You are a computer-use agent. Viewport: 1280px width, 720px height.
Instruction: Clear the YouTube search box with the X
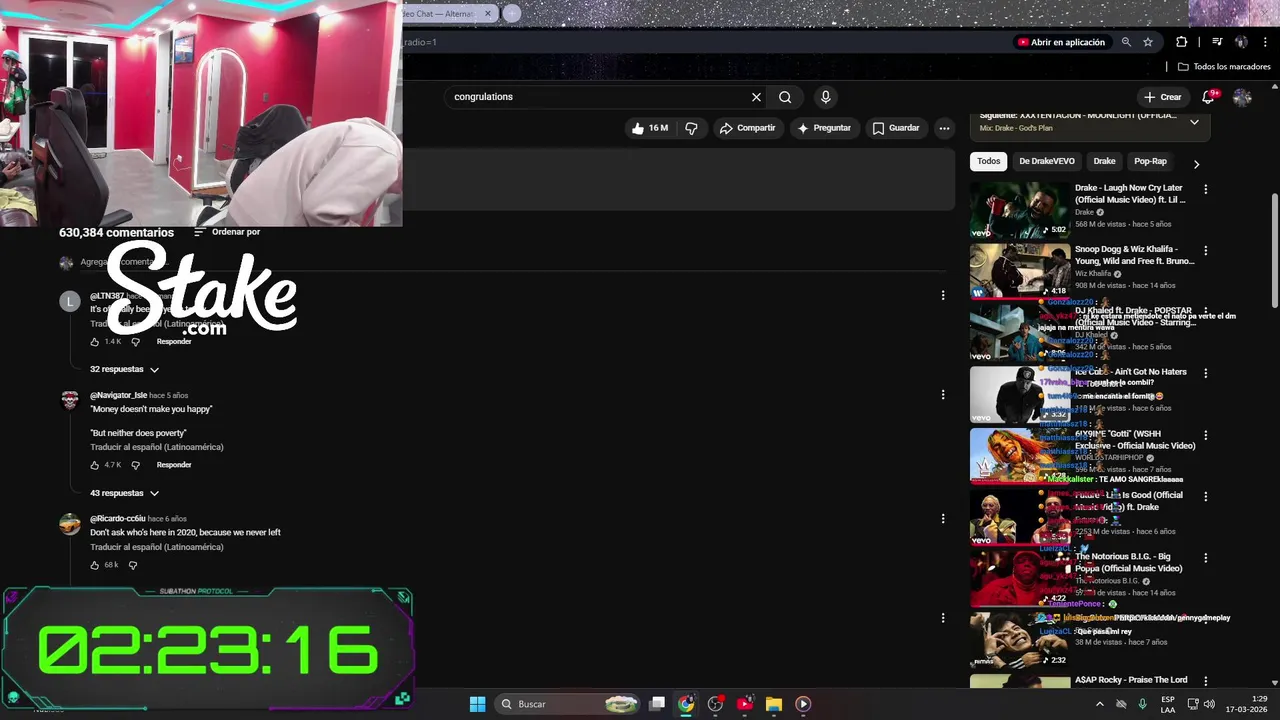[756, 97]
